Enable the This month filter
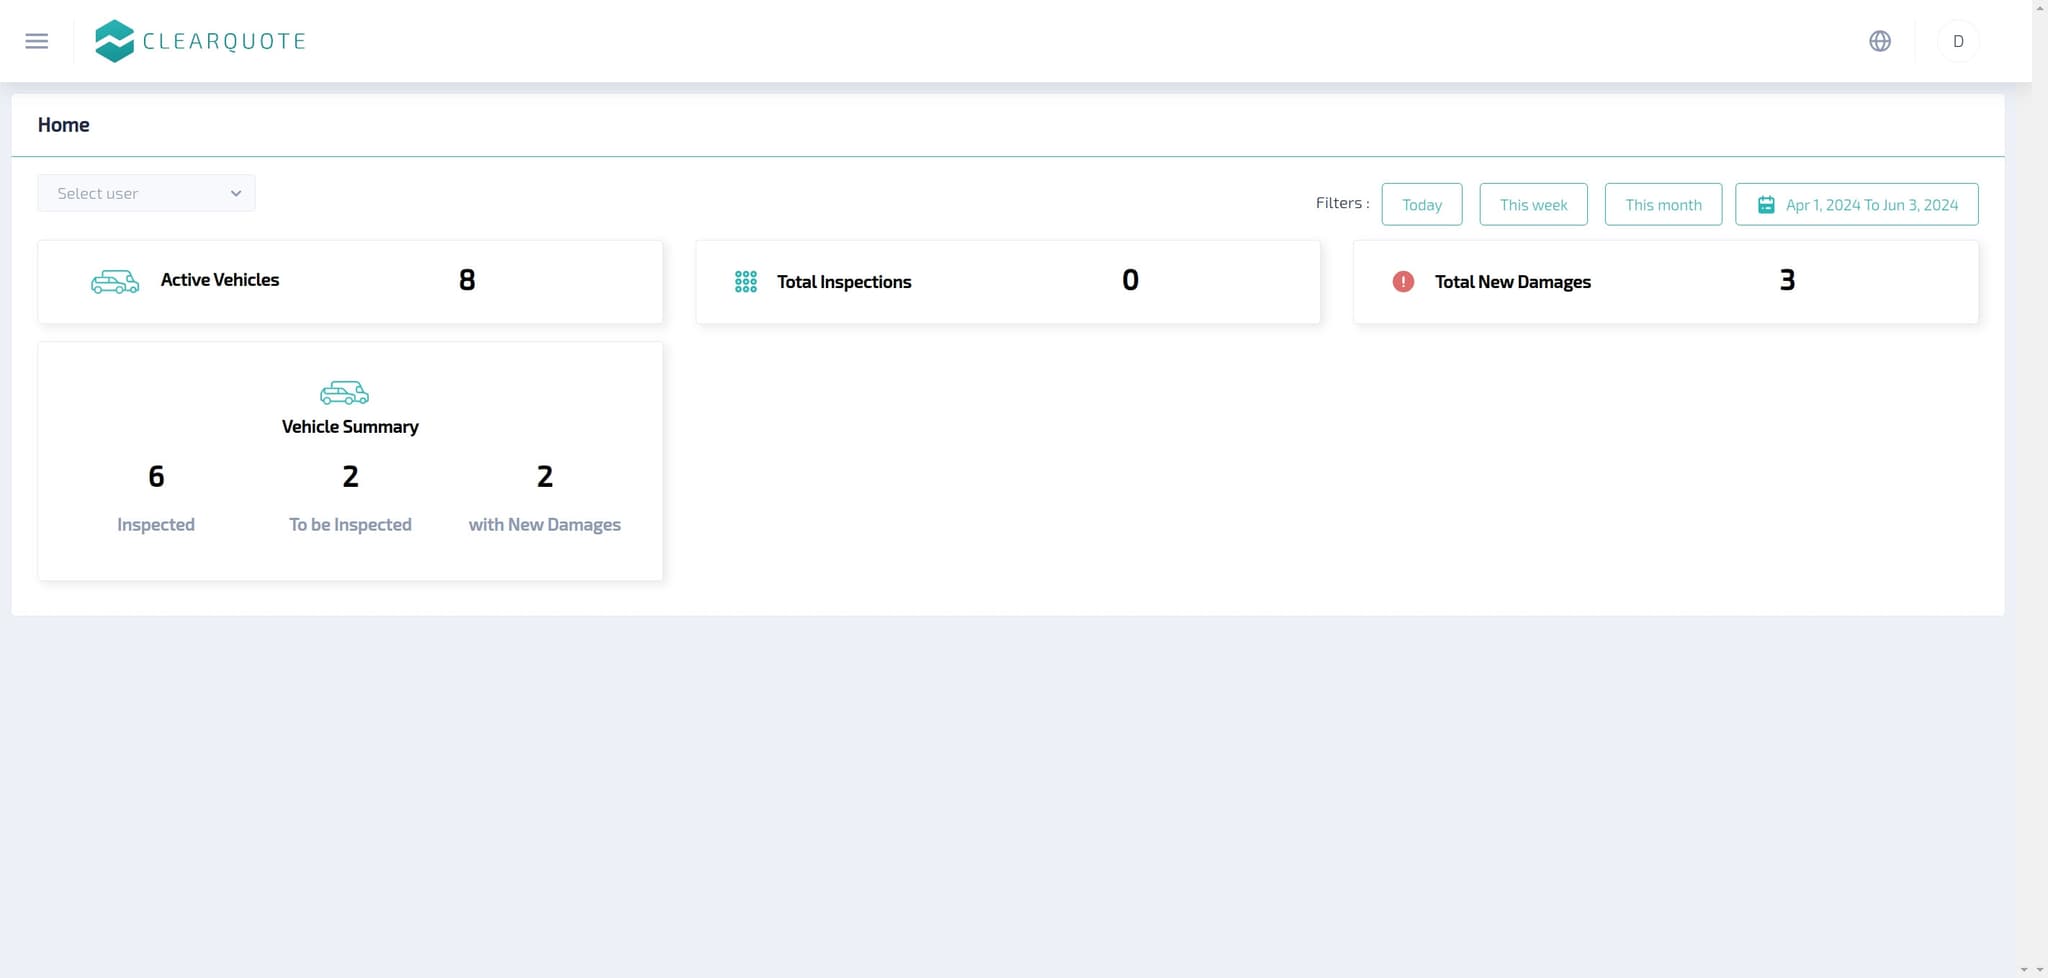Image resolution: width=2048 pixels, height=978 pixels. point(1663,203)
